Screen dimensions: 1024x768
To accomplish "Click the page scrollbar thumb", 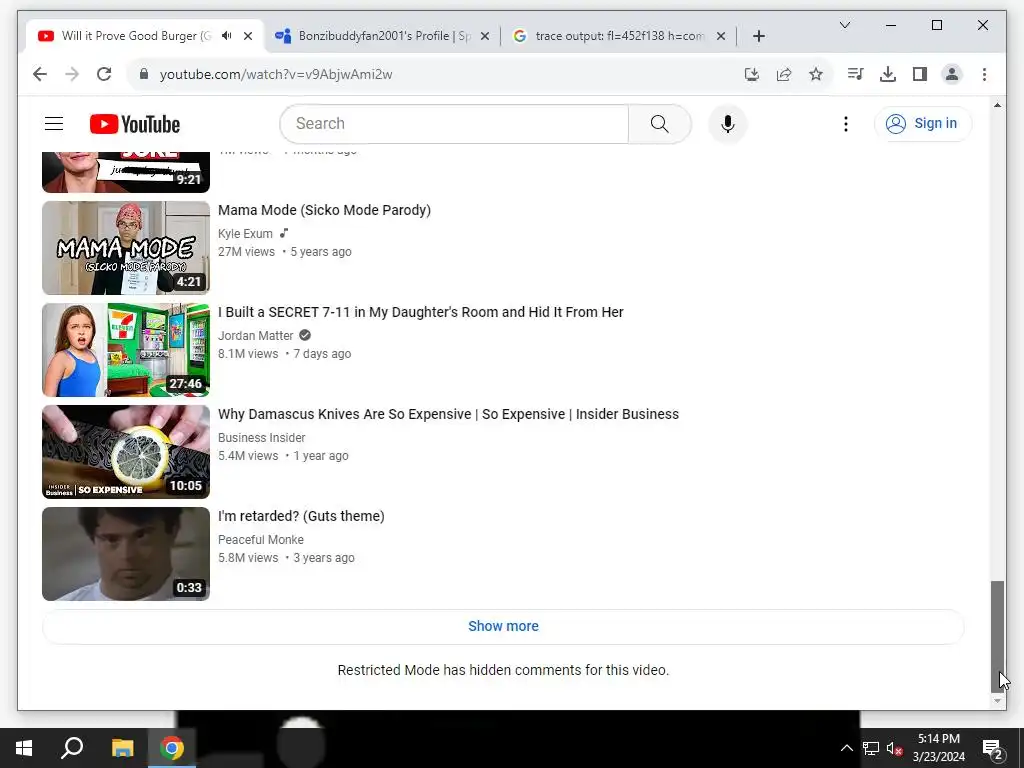I will pyautogui.click(x=997, y=635).
